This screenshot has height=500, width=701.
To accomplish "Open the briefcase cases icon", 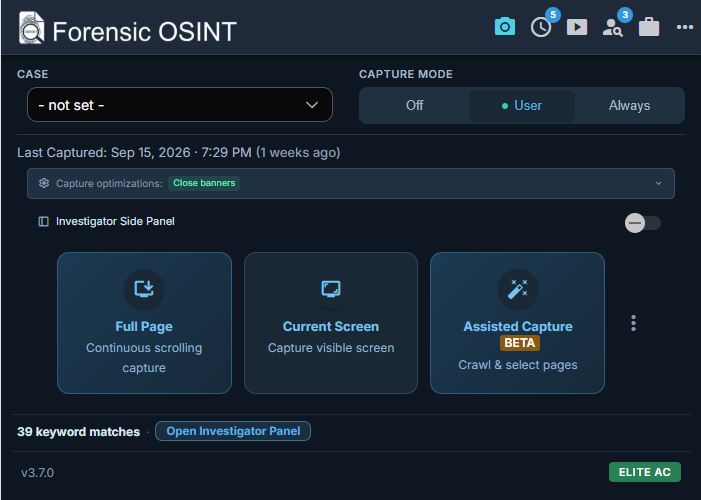I will 649,27.
